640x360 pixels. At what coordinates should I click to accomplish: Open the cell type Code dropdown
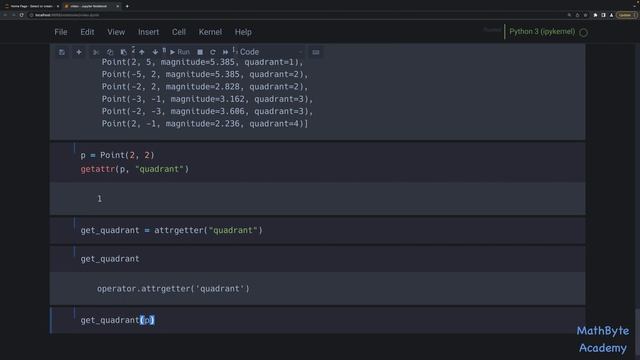point(271,52)
